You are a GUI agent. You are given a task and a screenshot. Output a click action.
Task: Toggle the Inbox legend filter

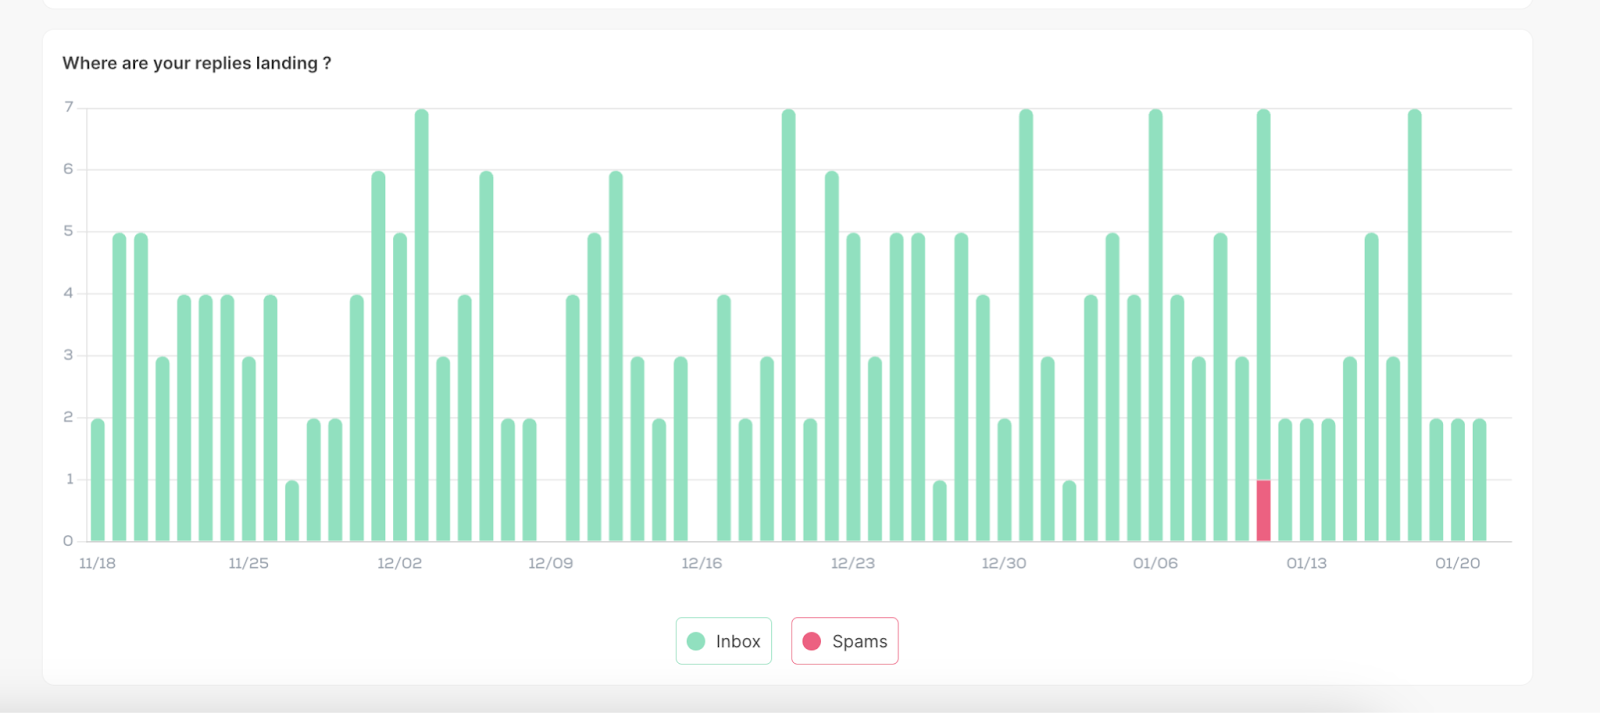point(724,641)
